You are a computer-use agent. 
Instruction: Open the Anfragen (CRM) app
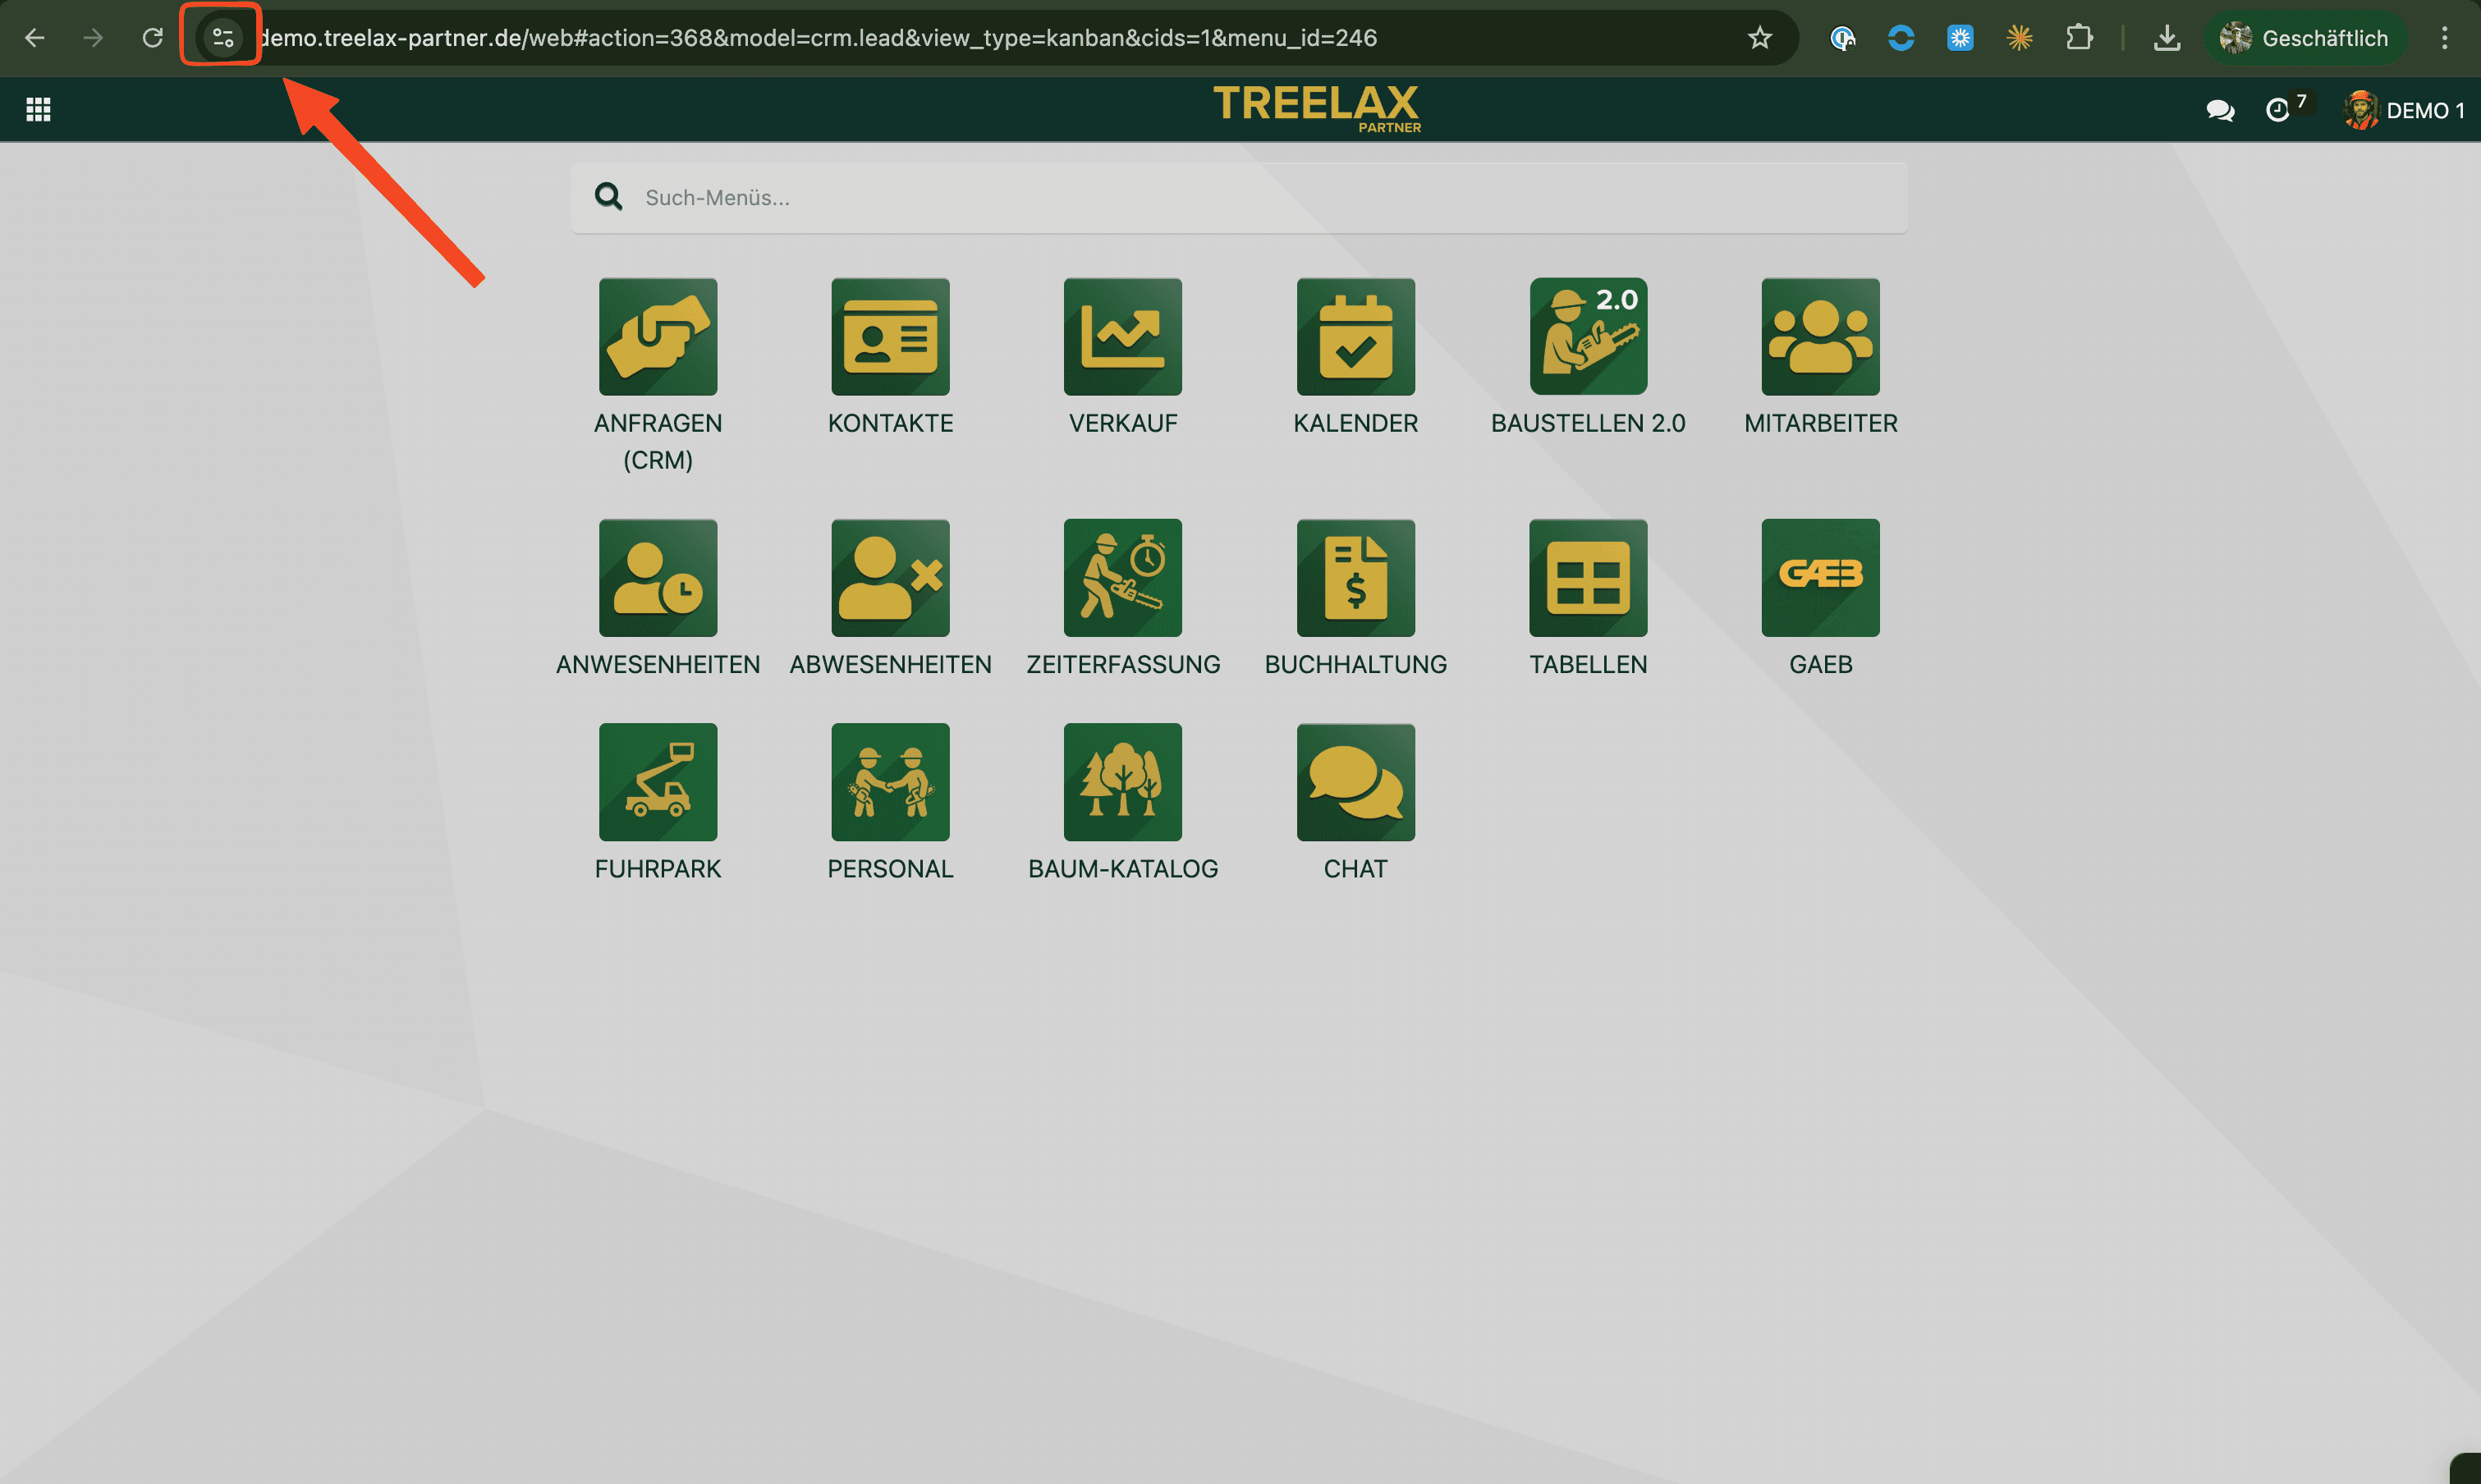click(x=657, y=337)
